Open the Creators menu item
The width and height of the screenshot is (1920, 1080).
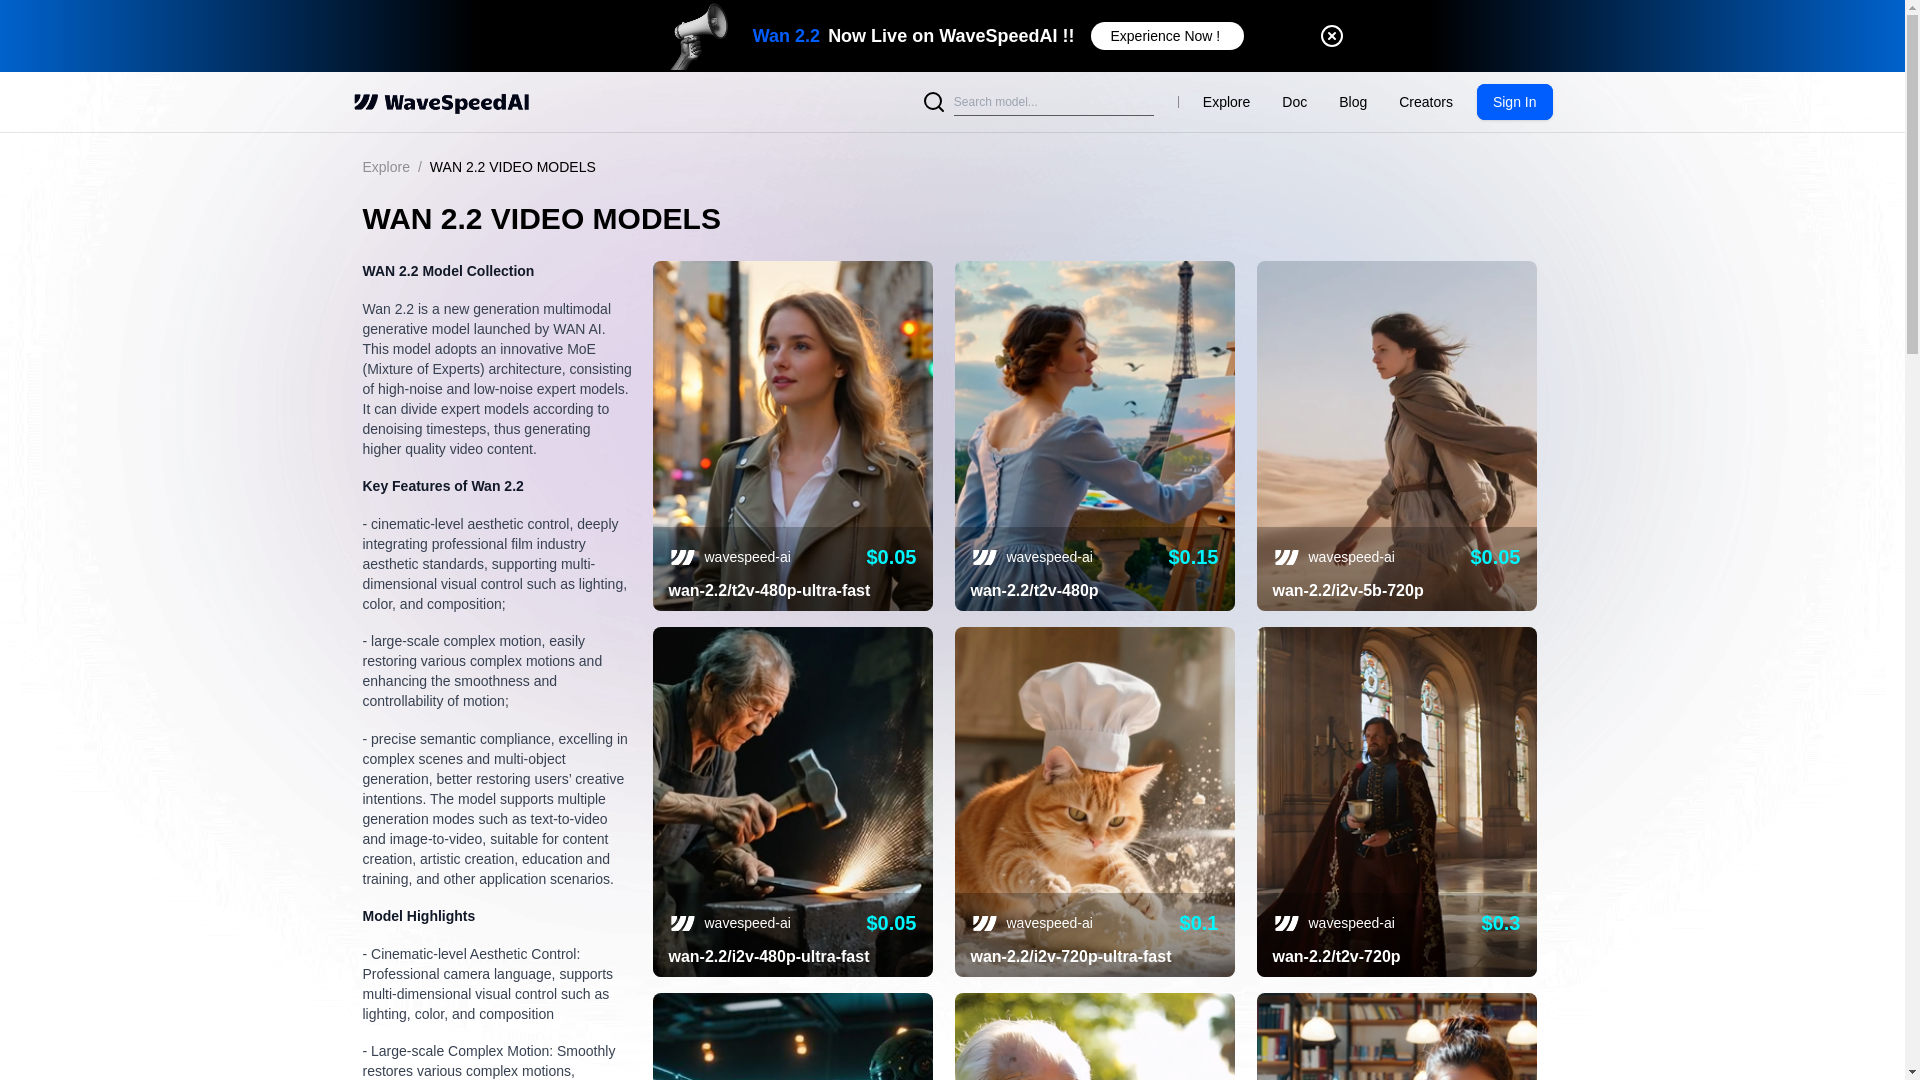tap(1425, 102)
